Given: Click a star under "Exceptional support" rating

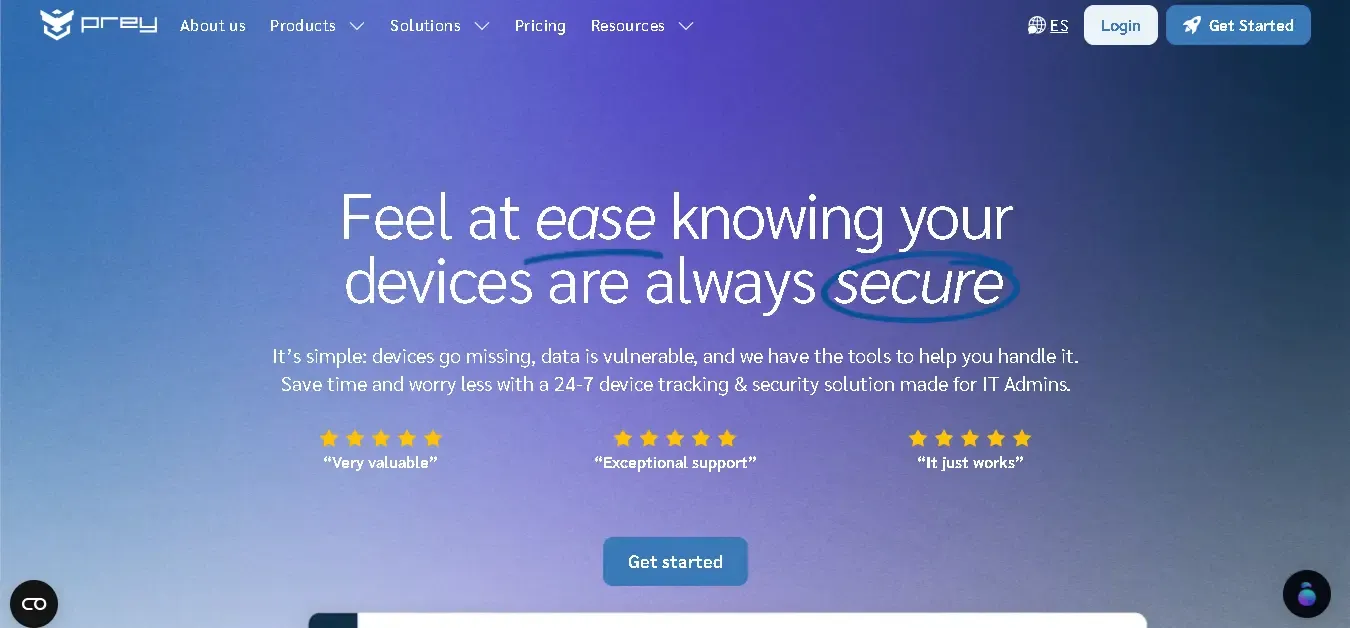Looking at the screenshot, I should coord(674,438).
